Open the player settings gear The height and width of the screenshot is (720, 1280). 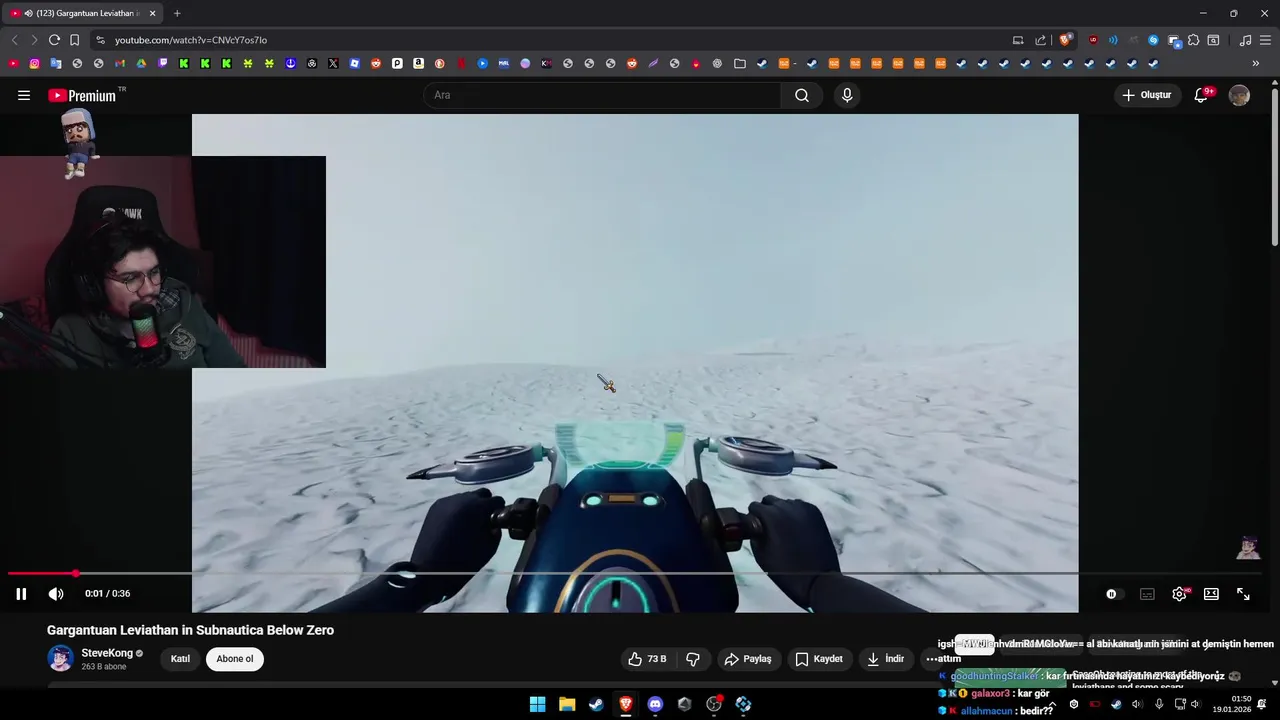point(1179,594)
